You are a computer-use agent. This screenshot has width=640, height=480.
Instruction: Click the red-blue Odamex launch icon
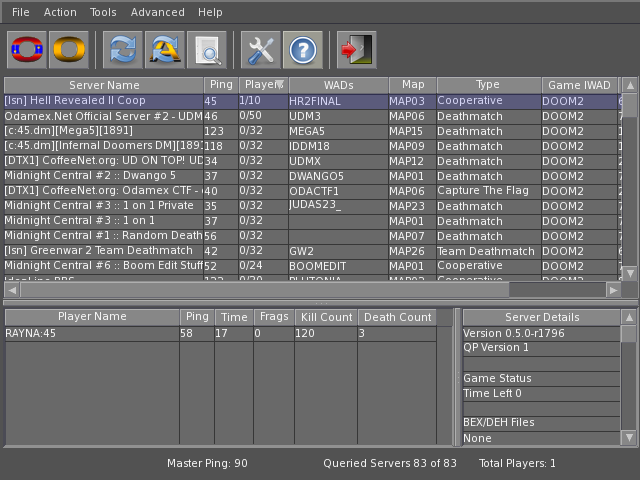27,50
